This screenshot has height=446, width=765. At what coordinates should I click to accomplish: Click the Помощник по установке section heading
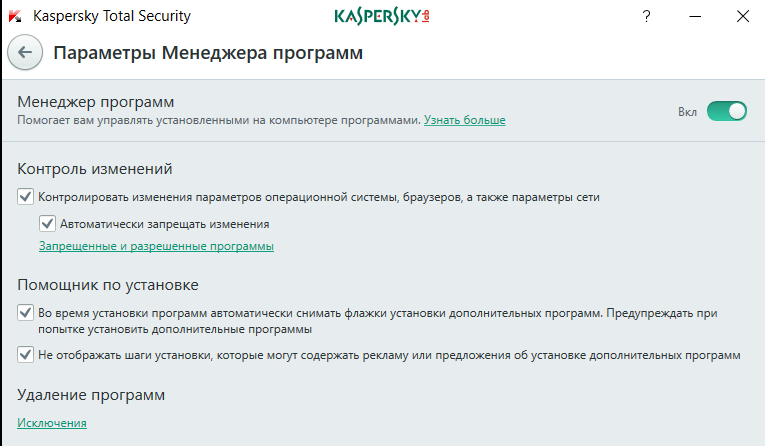pyautogui.click(x=108, y=285)
